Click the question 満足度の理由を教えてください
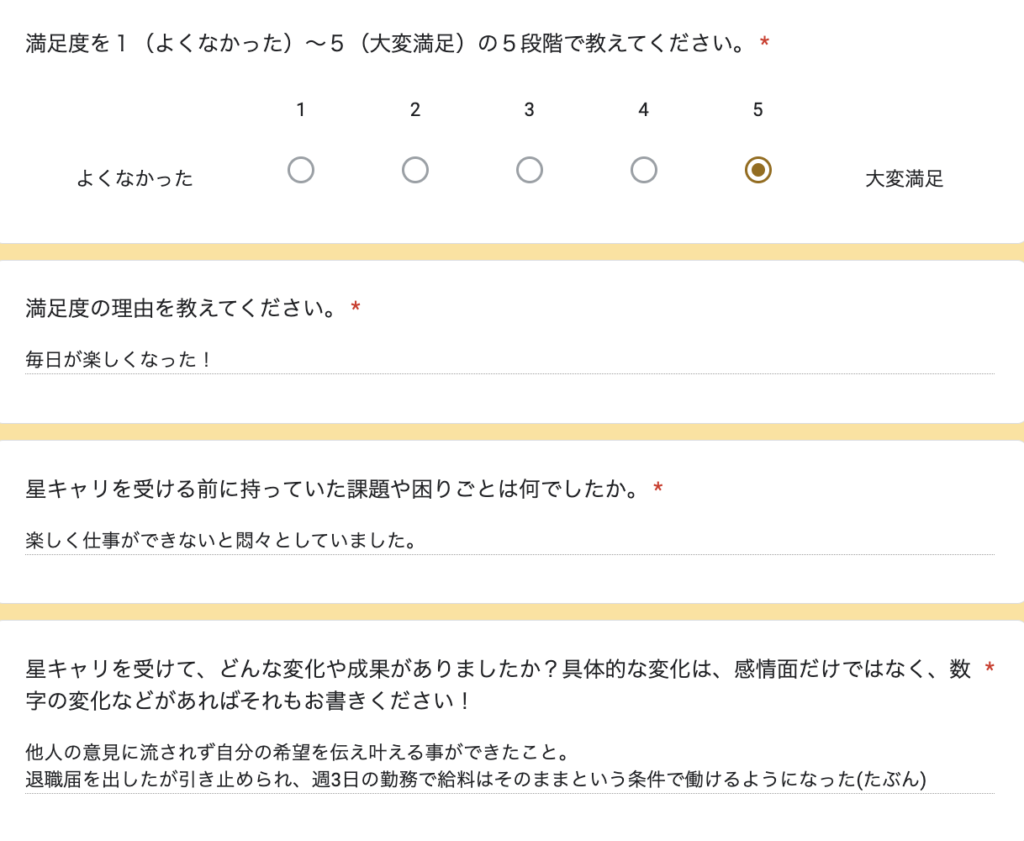 (x=182, y=308)
